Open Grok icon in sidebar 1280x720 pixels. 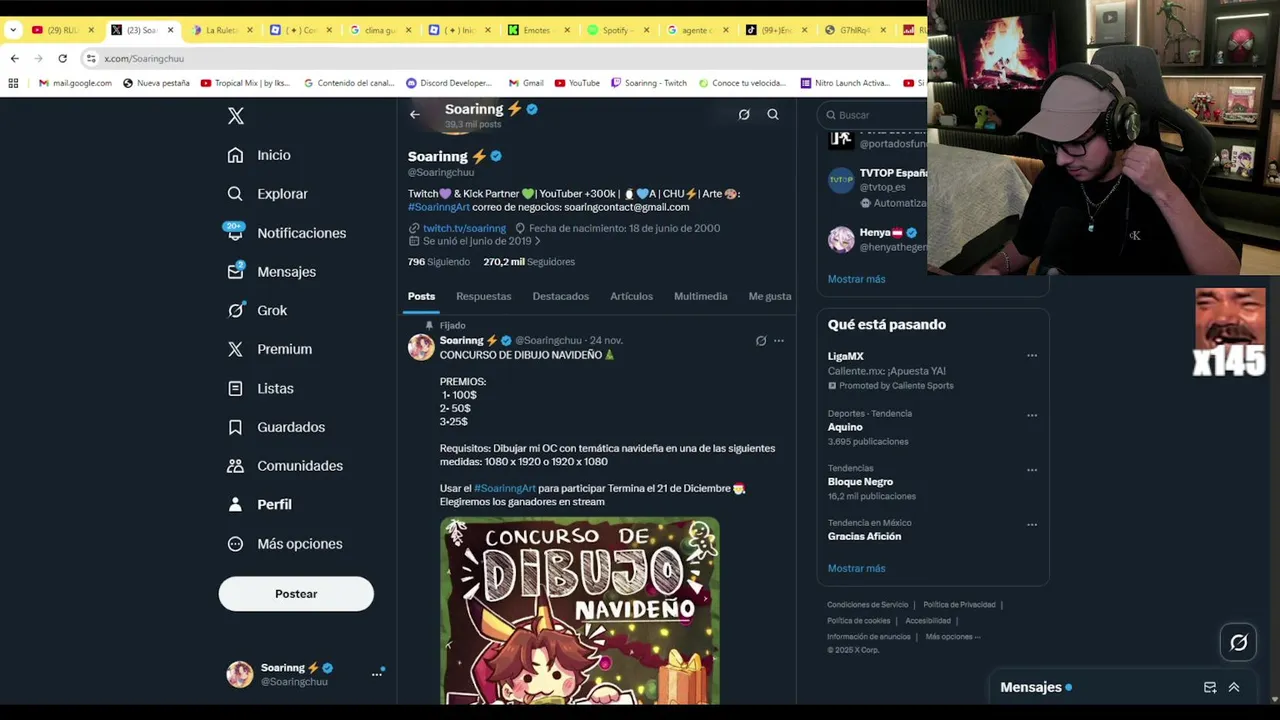(235, 310)
